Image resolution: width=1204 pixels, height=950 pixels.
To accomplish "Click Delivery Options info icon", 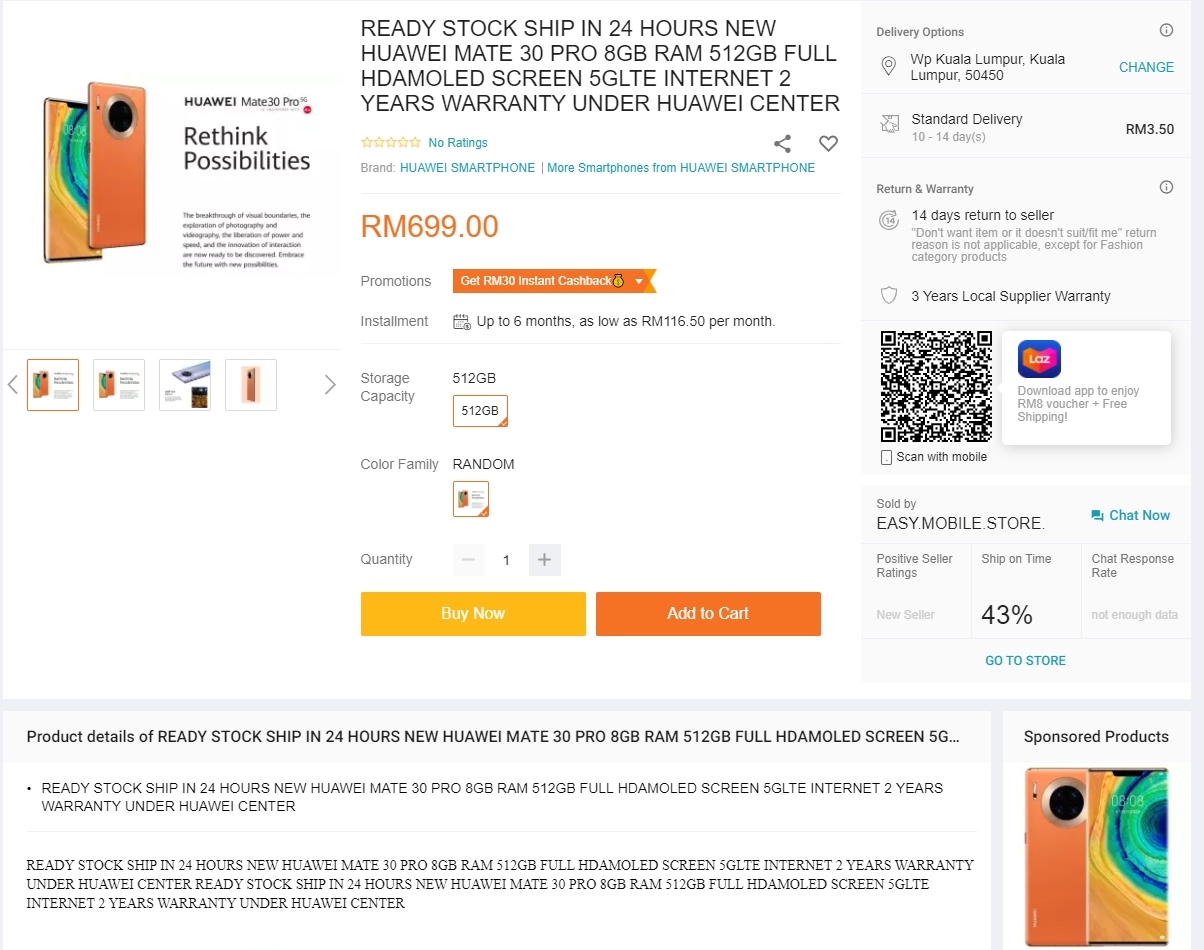I will [1166, 31].
